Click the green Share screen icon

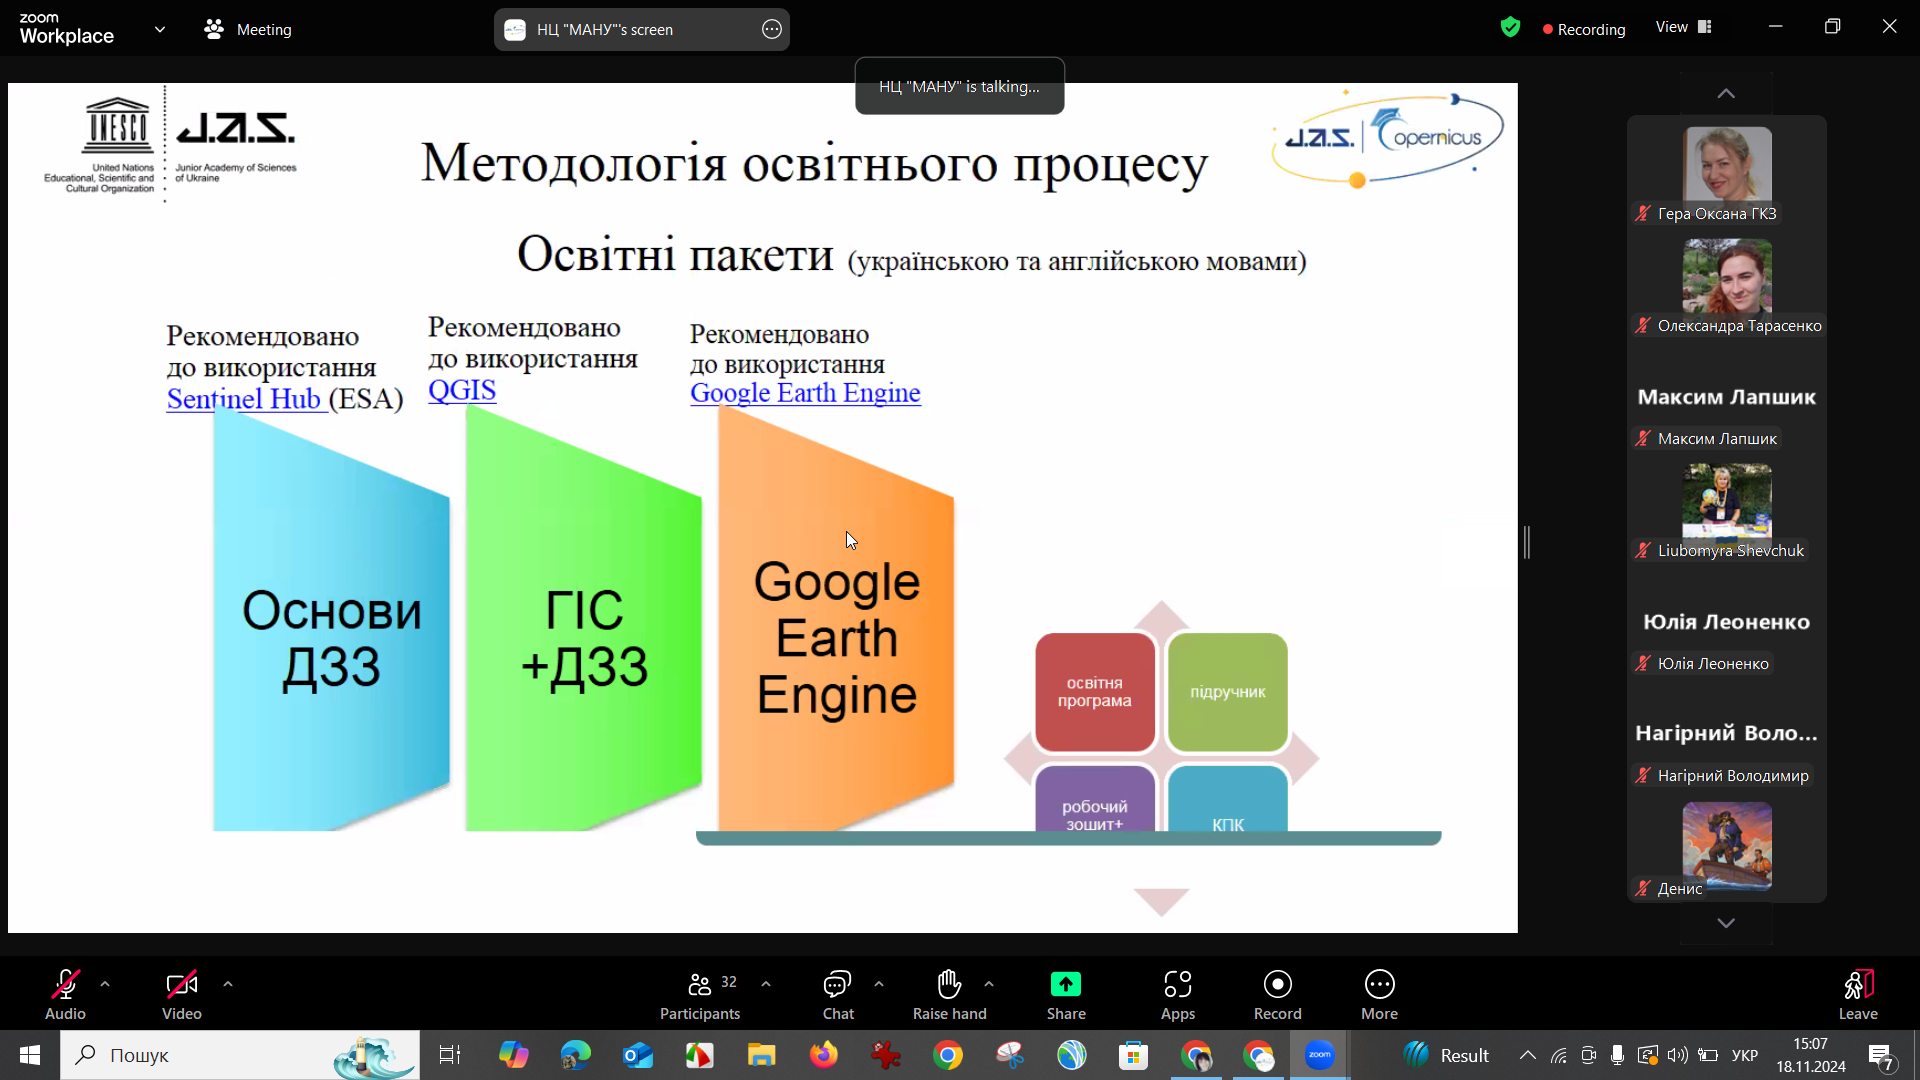point(1065,985)
